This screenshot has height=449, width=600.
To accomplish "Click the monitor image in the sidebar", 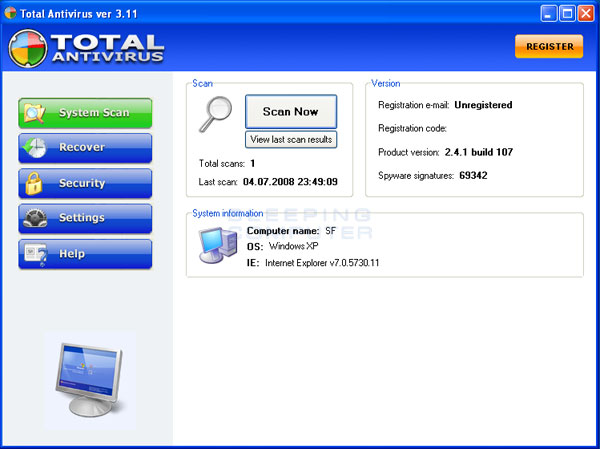I will (x=89, y=380).
